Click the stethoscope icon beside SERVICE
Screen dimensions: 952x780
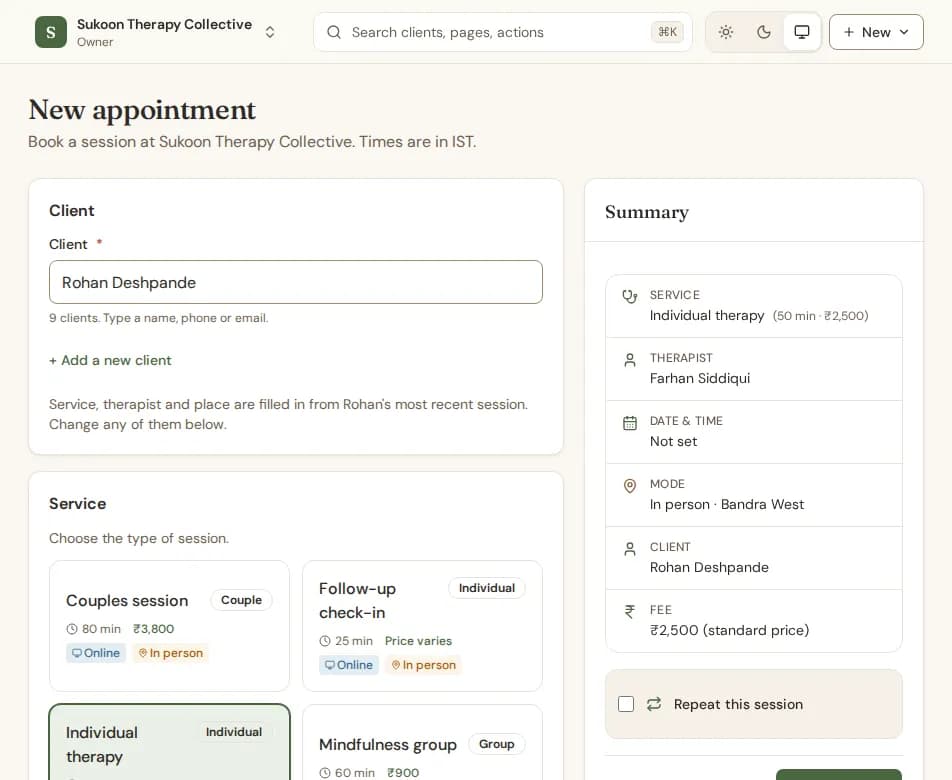[630, 296]
